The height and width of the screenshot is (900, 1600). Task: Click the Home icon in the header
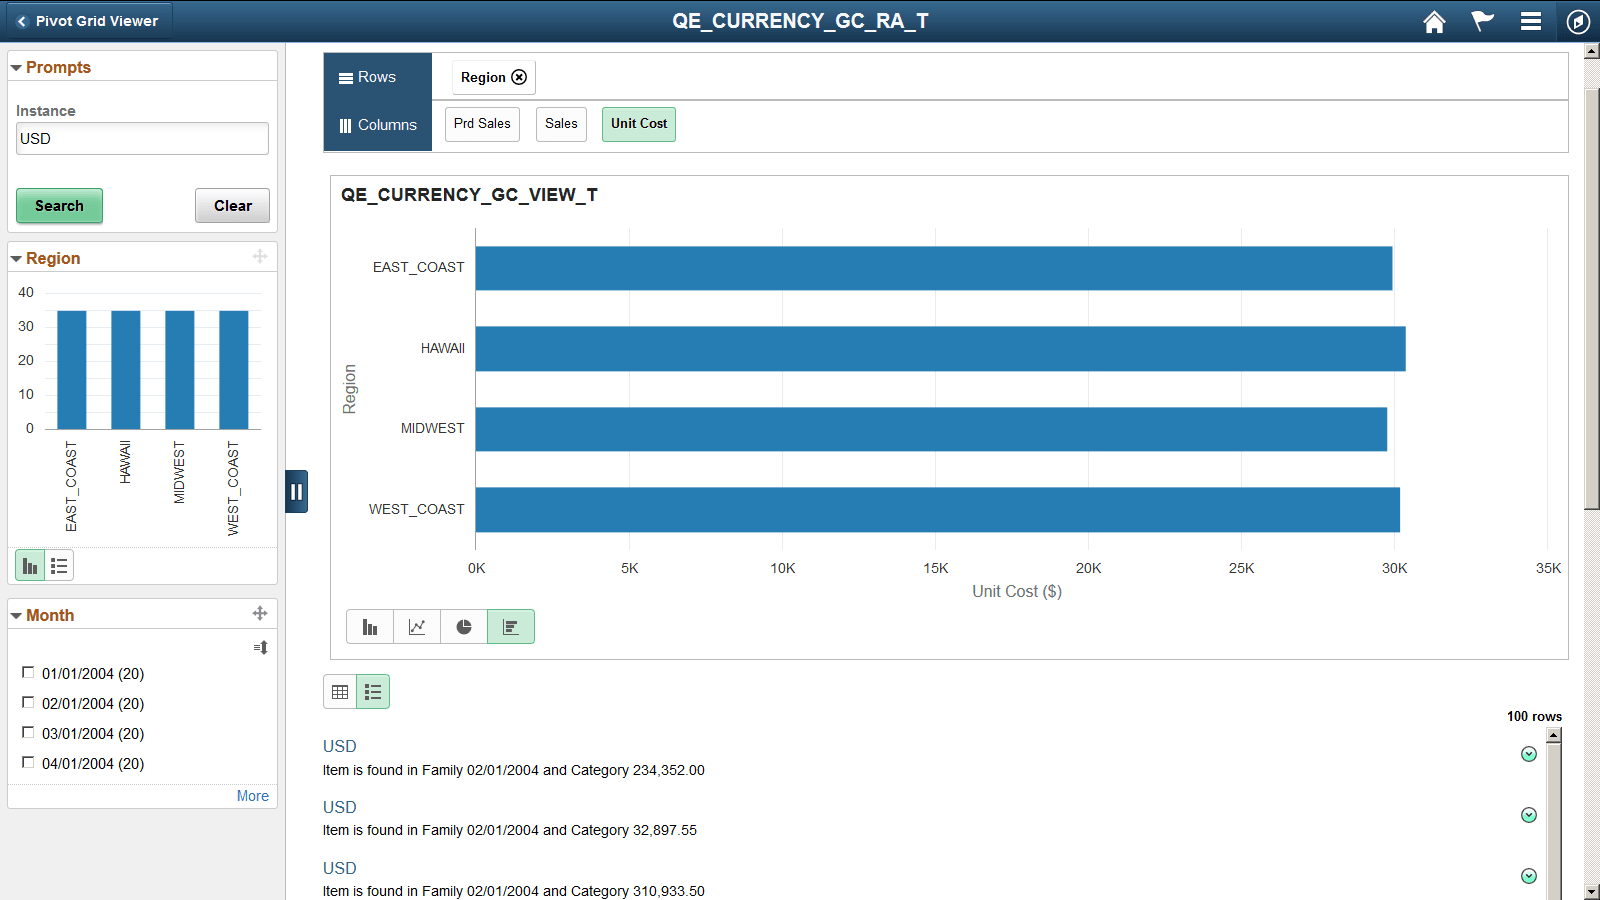point(1434,21)
